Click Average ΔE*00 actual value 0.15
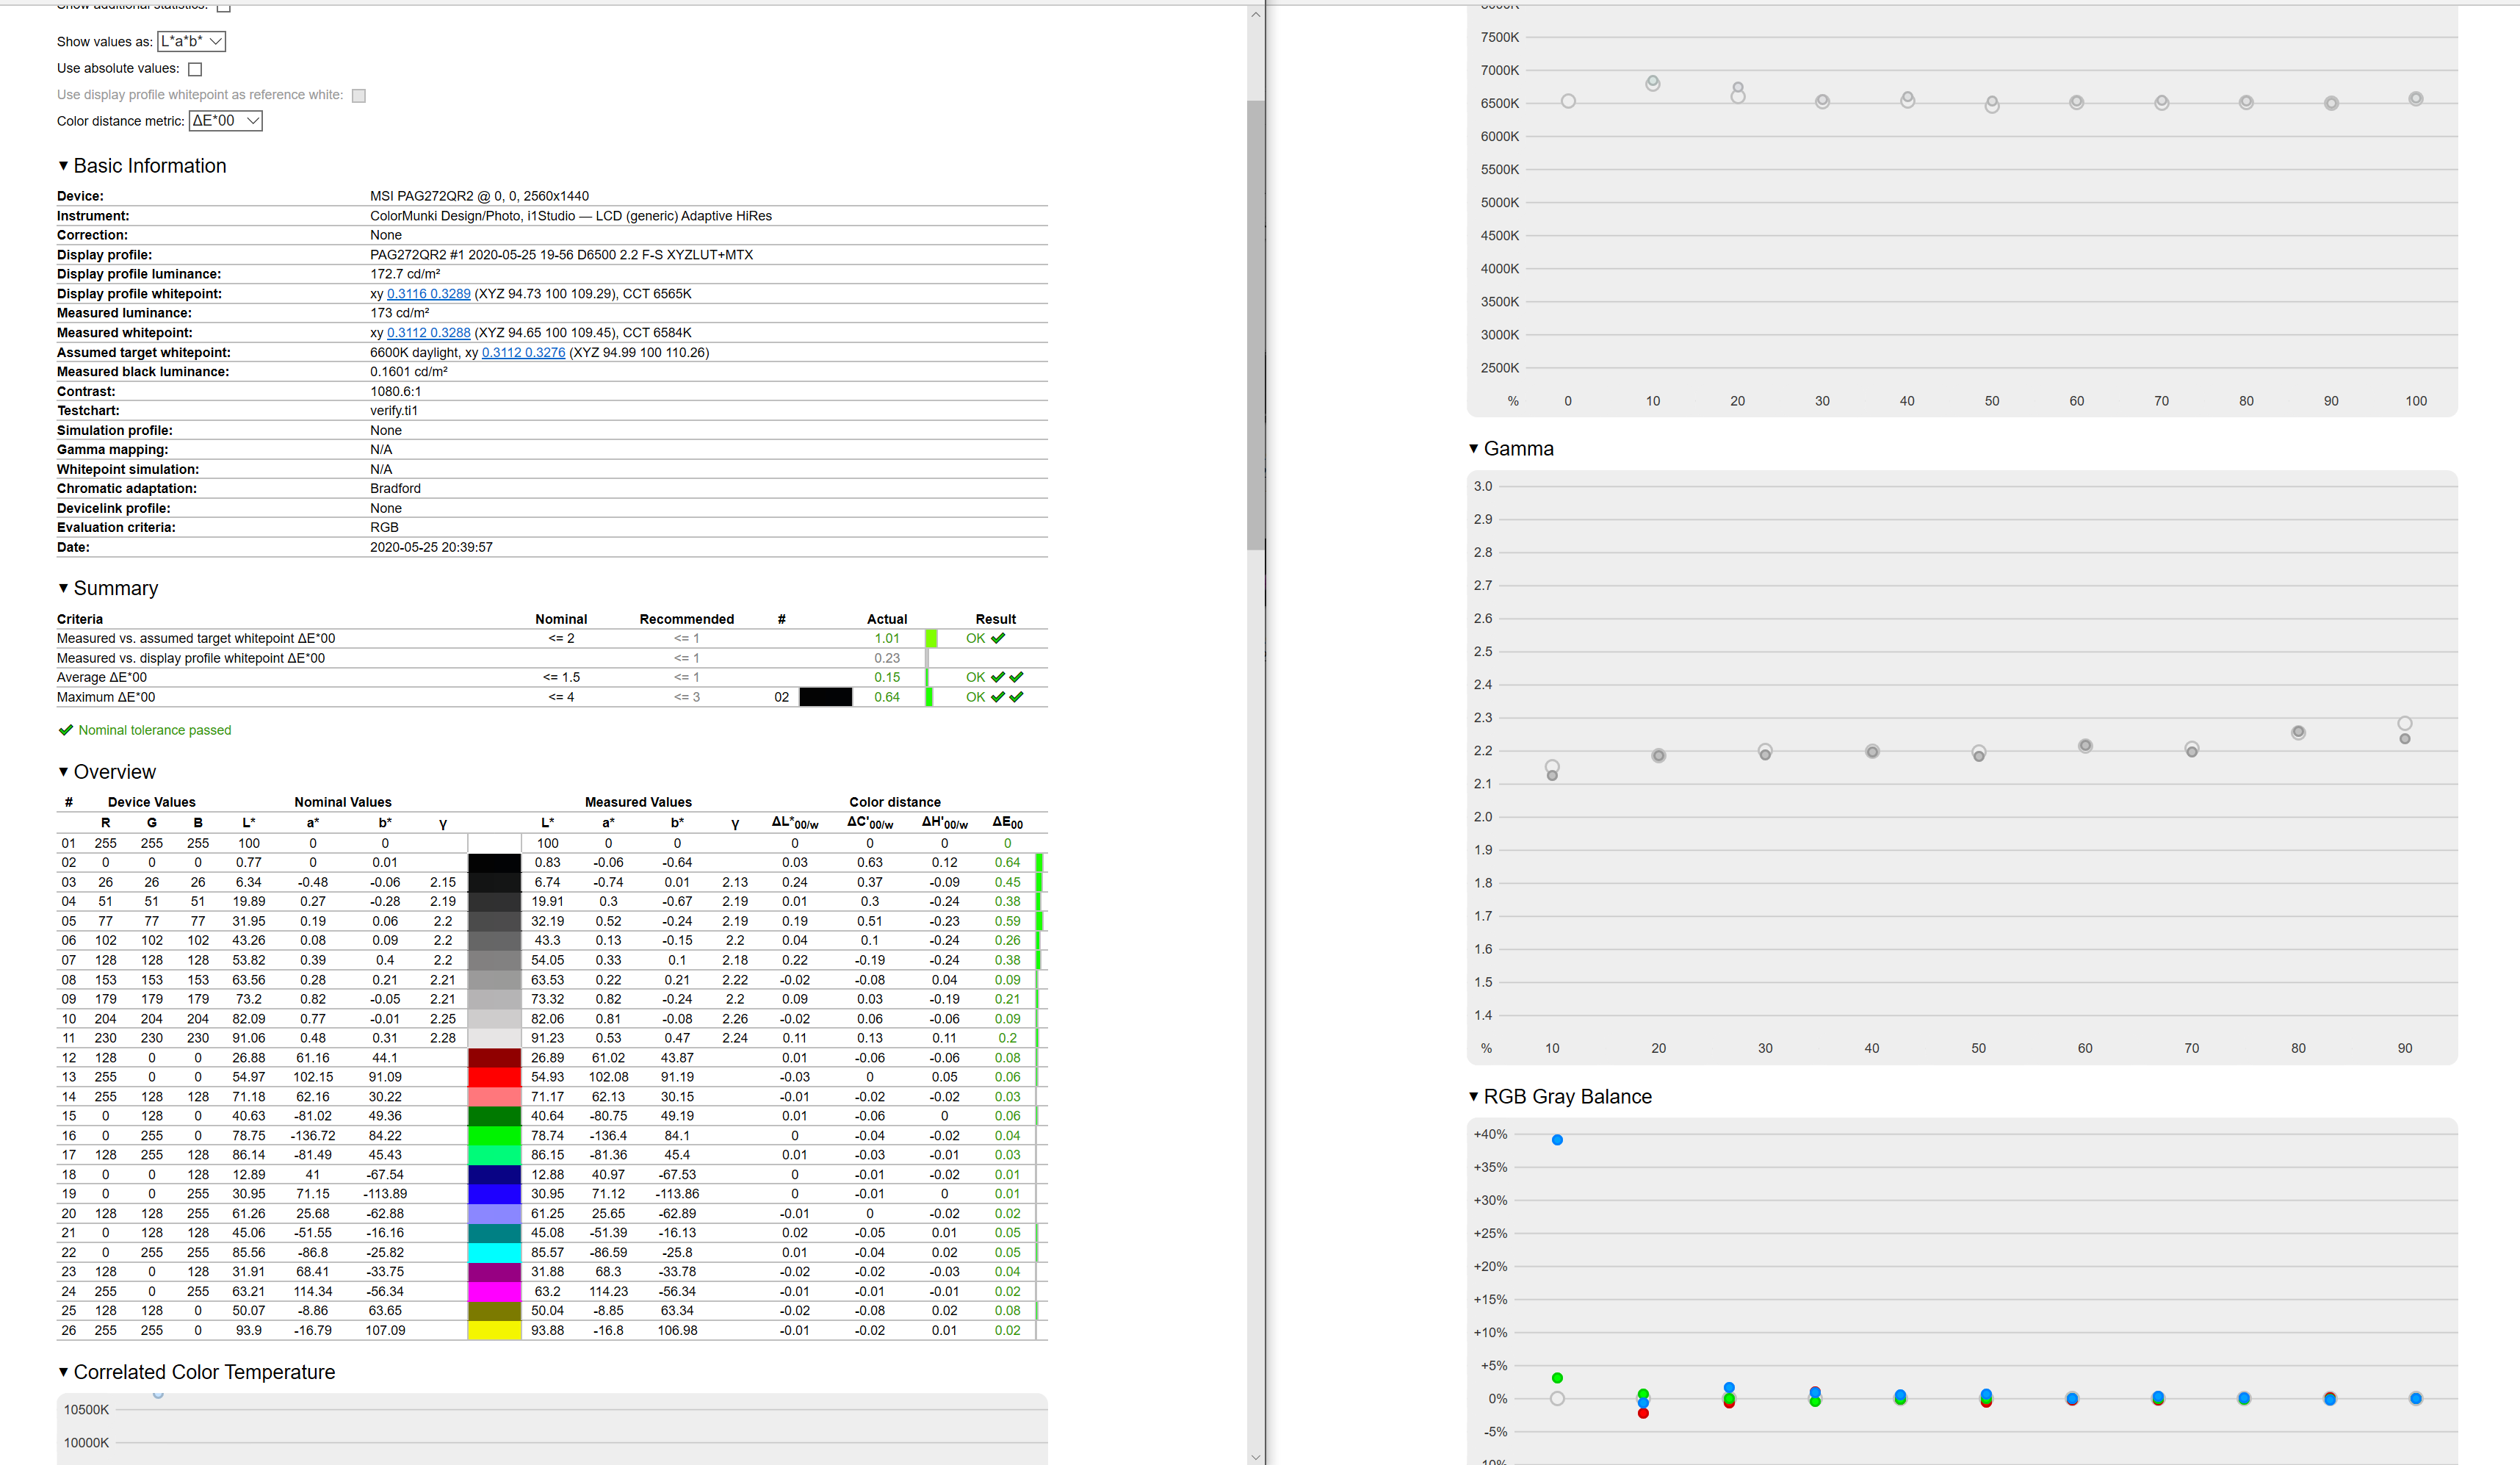The width and height of the screenshot is (2520, 1465). coord(887,677)
